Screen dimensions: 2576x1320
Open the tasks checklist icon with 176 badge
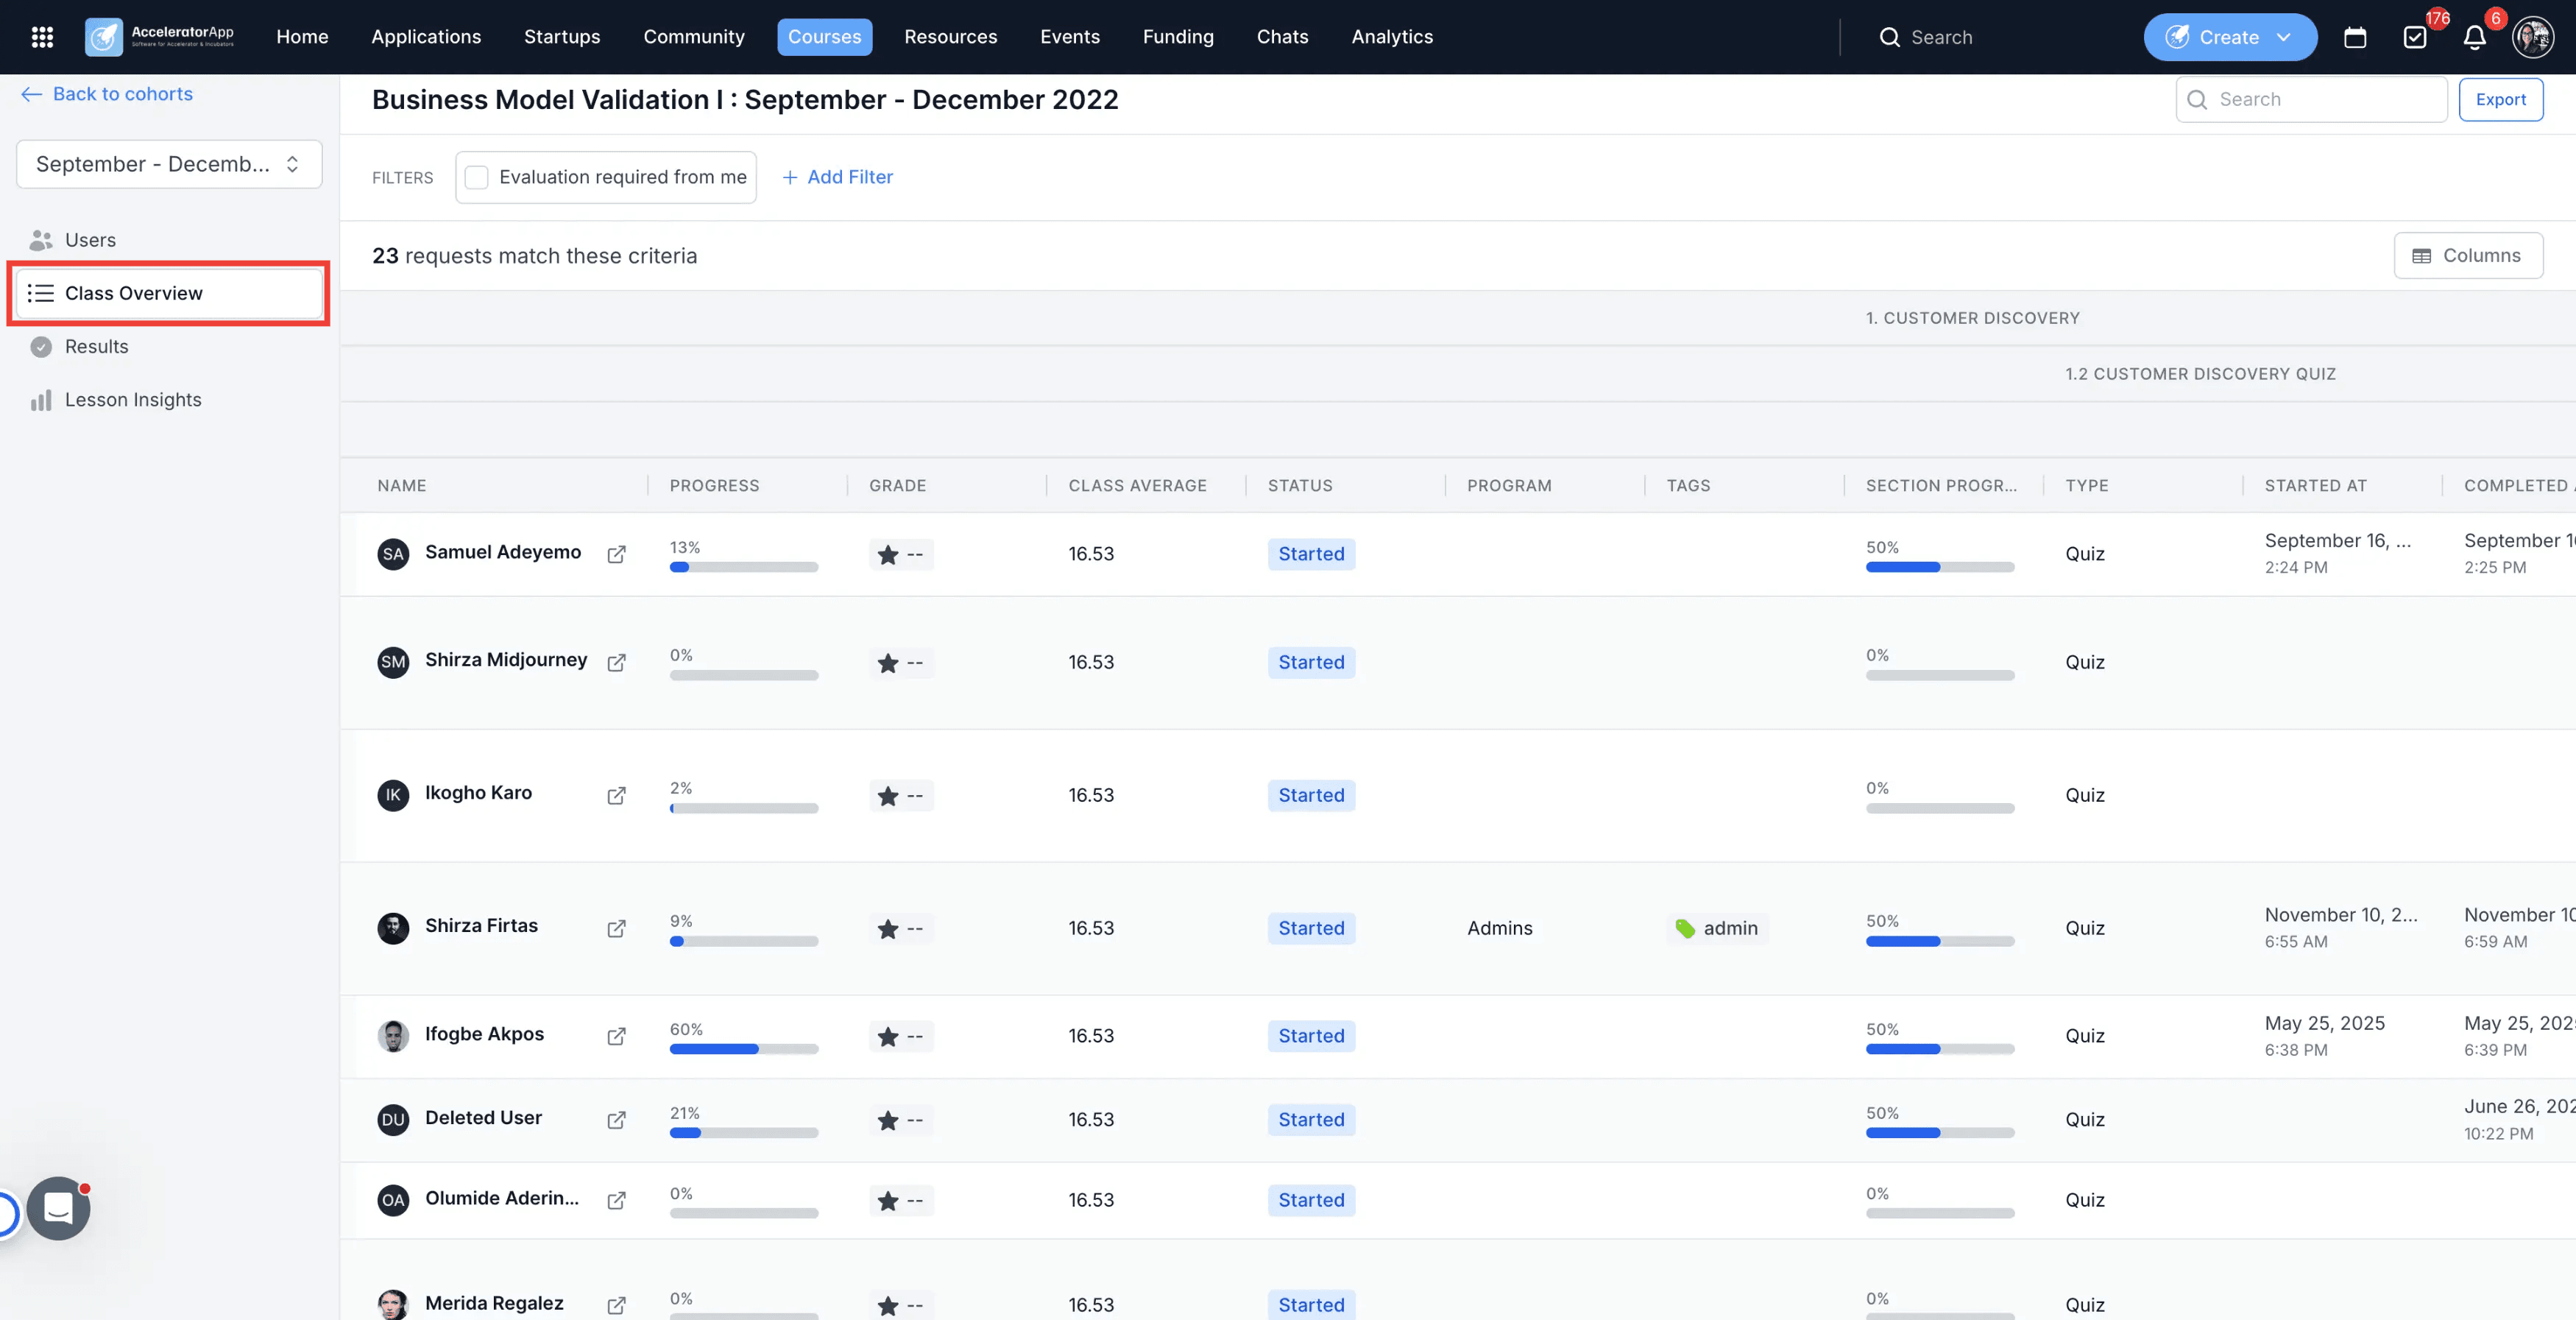[2415, 37]
